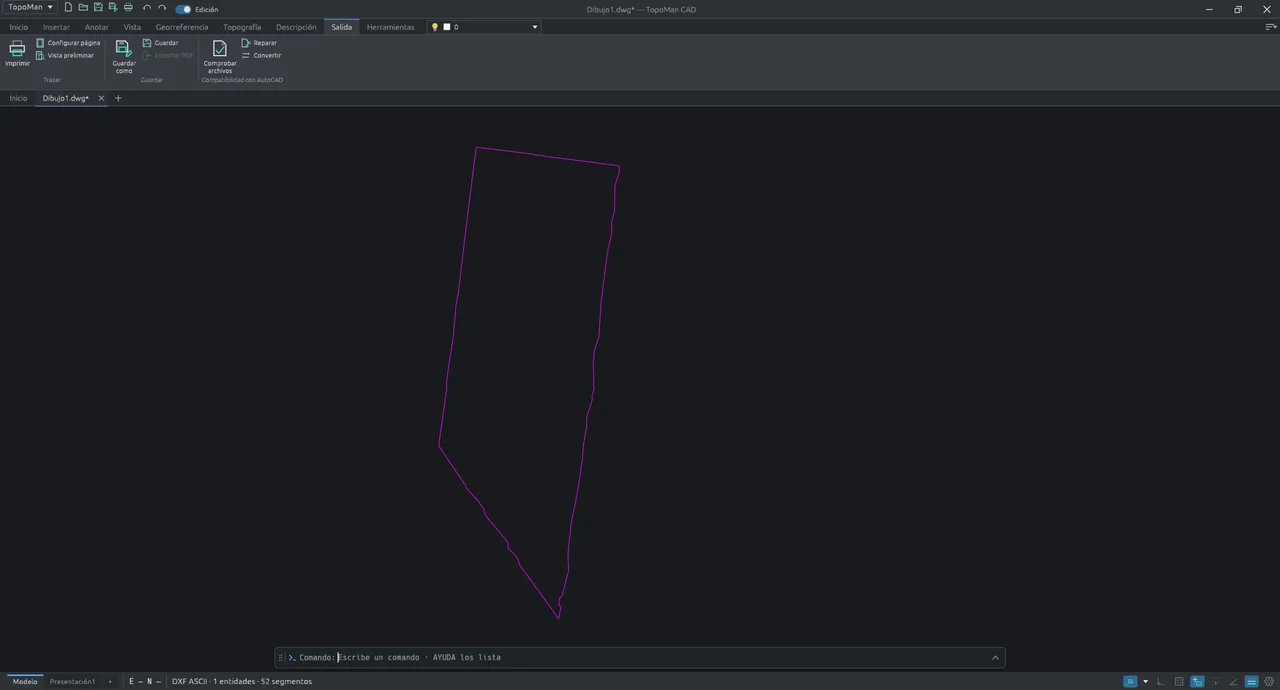
Task: Toggle lineweight display in status bar
Action: tap(1251, 682)
